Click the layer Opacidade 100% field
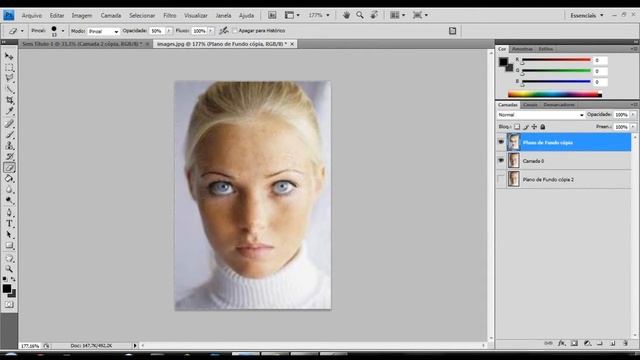Image resolution: width=640 pixels, height=360 pixels. (621, 115)
